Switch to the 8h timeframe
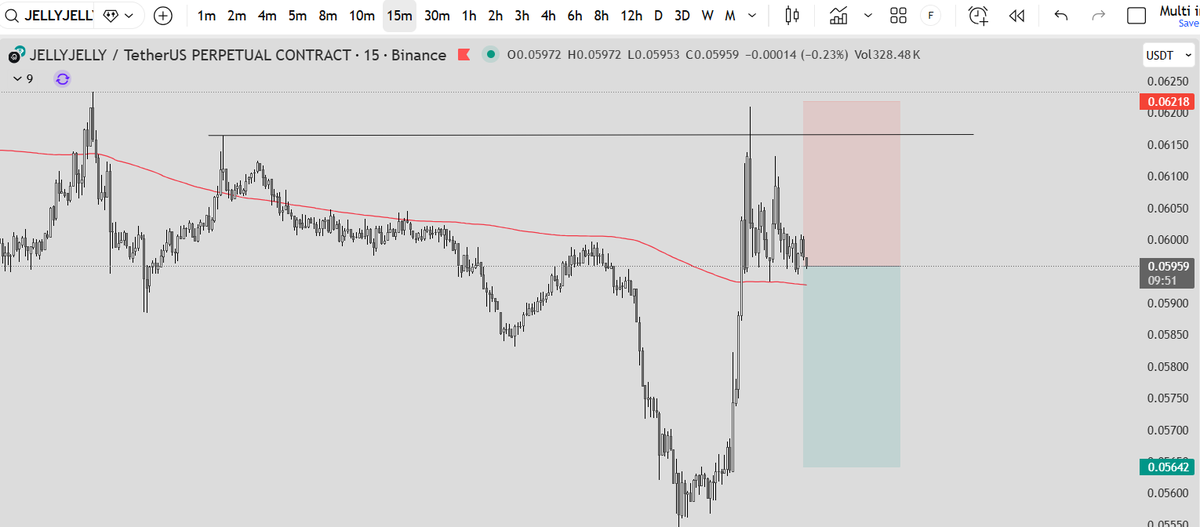 click(x=601, y=16)
